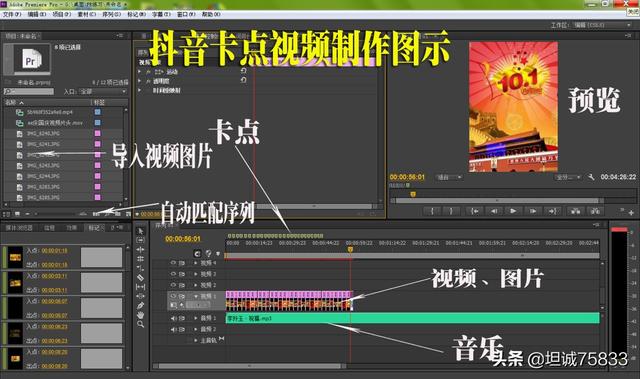
Task: Expand the master audio track (主音轨)
Action: [196, 340]
